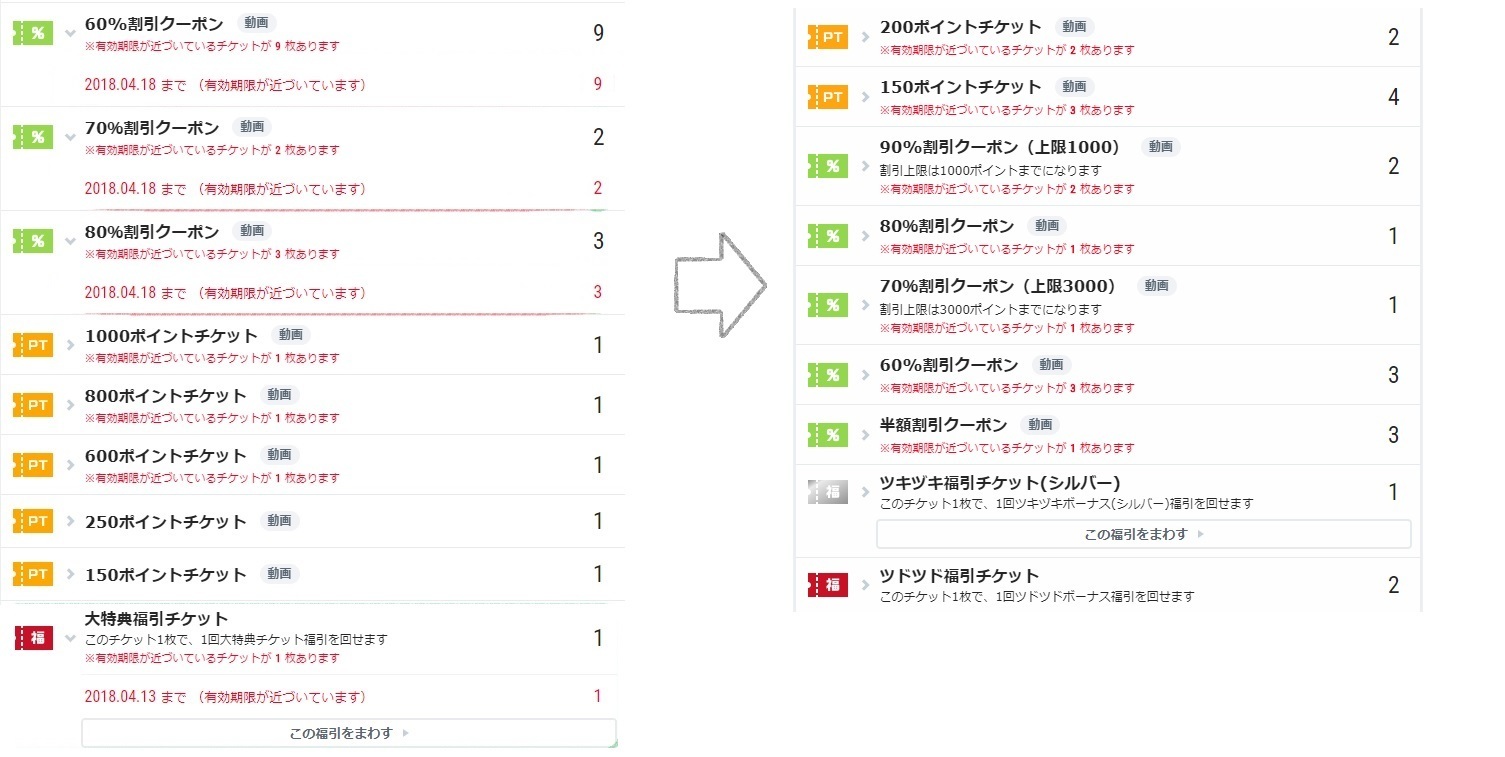1505x757 pixels.
Task: Click the ツキヅキ福引チケット(シルバー) title
Action: [x=1000, y=482]
